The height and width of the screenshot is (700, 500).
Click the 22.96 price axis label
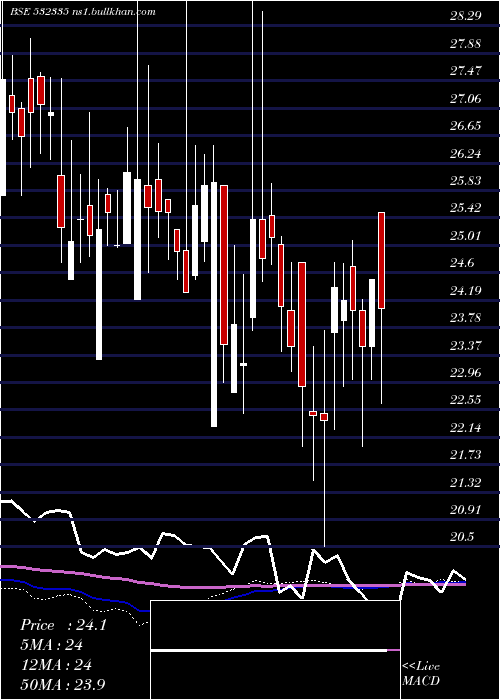click(x=466, y=373)
